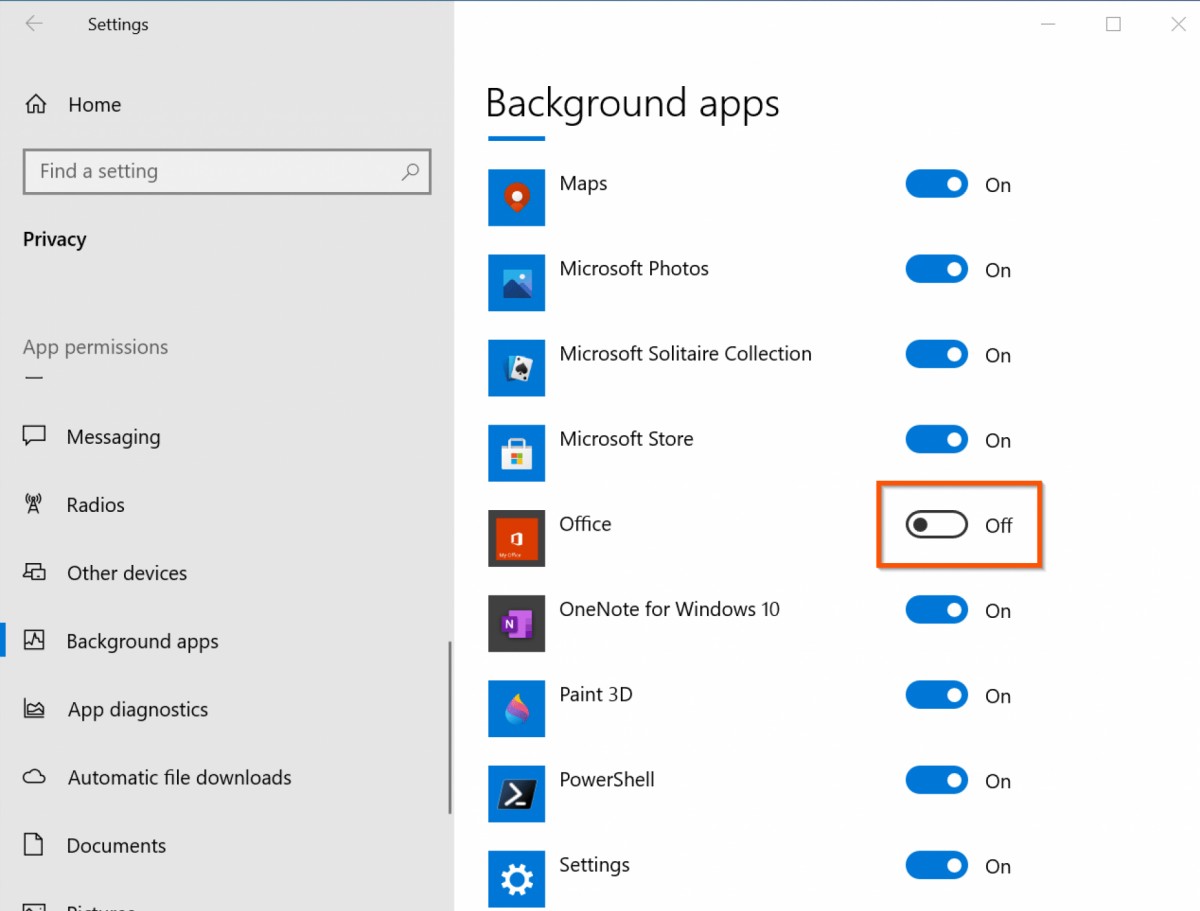Click the Paint 3D name text
Viewport: 1200px width, 911px height.
(596, 693)
